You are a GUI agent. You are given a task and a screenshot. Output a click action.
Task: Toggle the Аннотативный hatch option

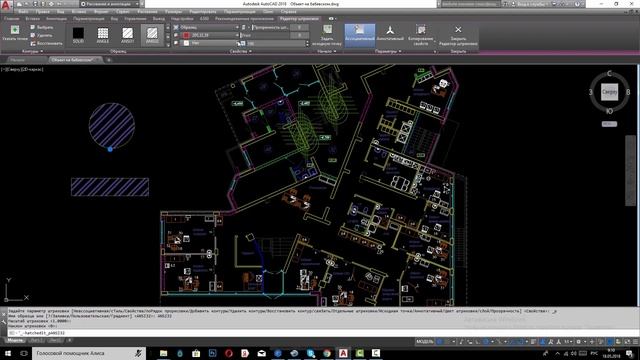[x=390, y=35]
